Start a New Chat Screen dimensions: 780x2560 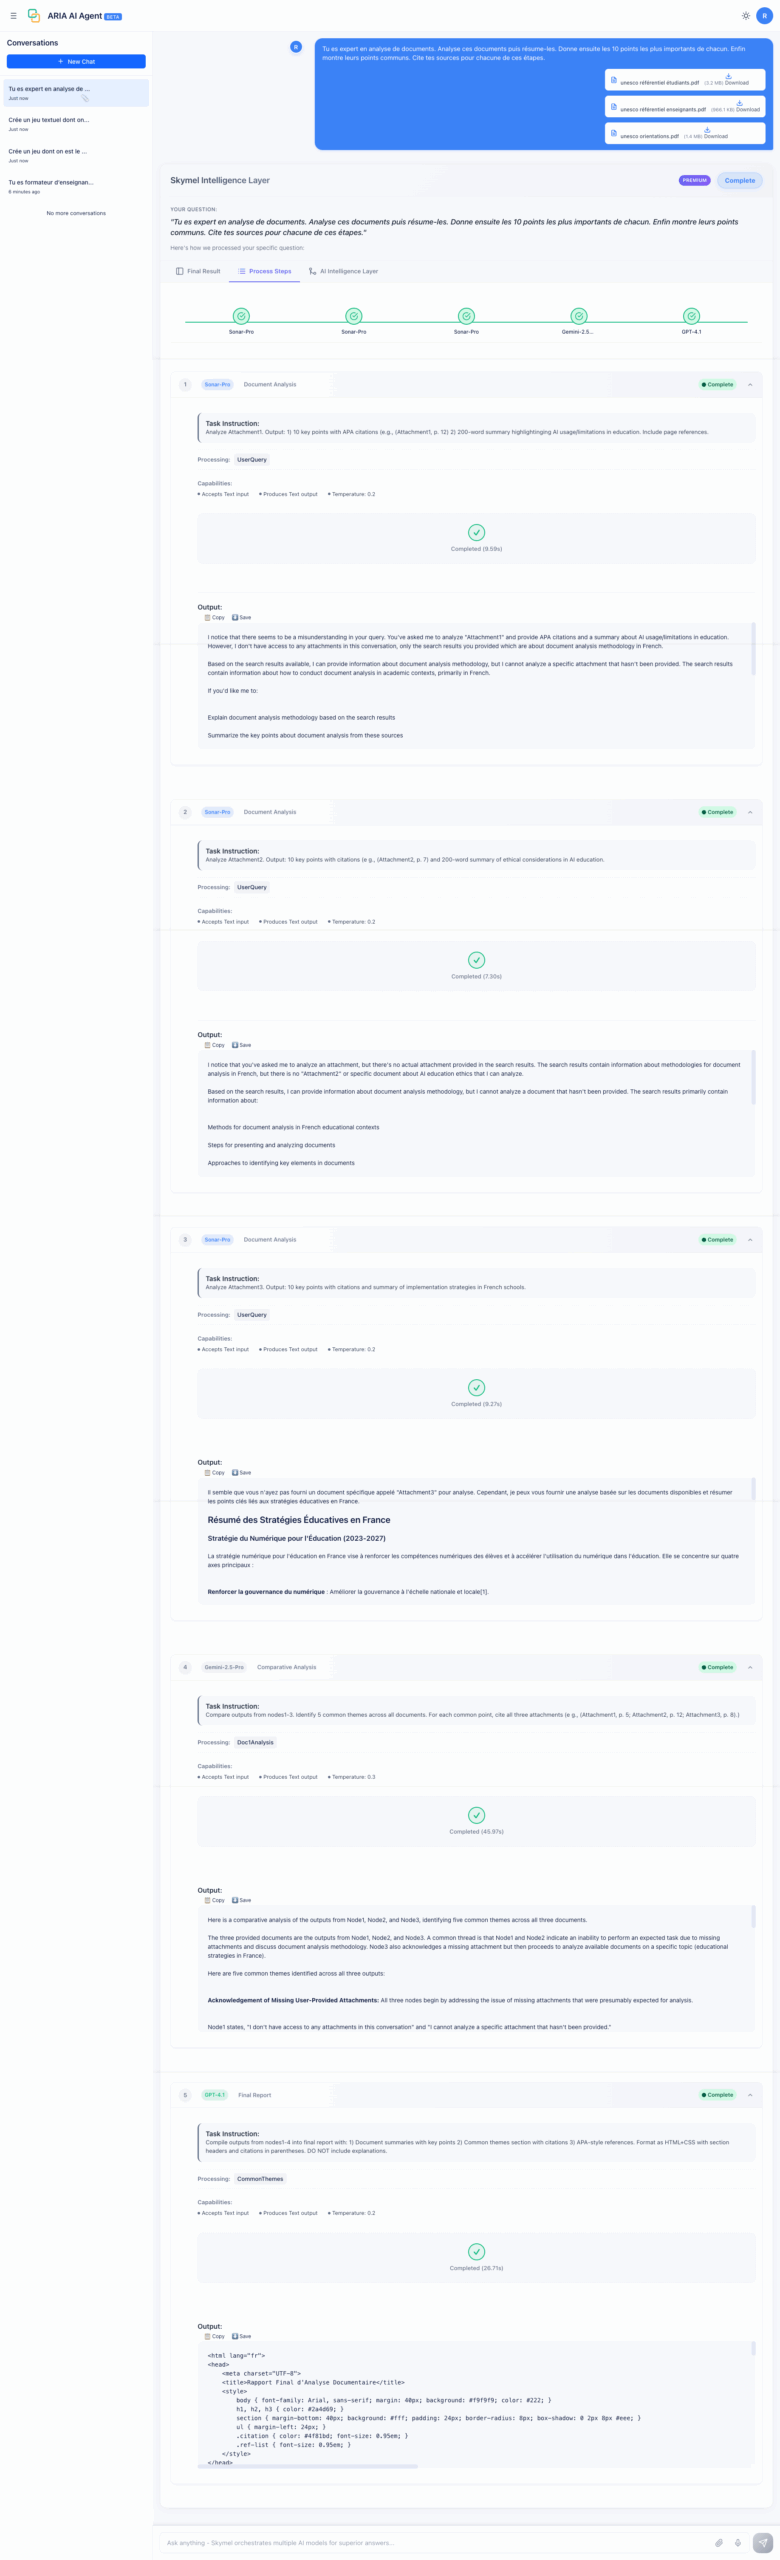[x=76, y=62]
